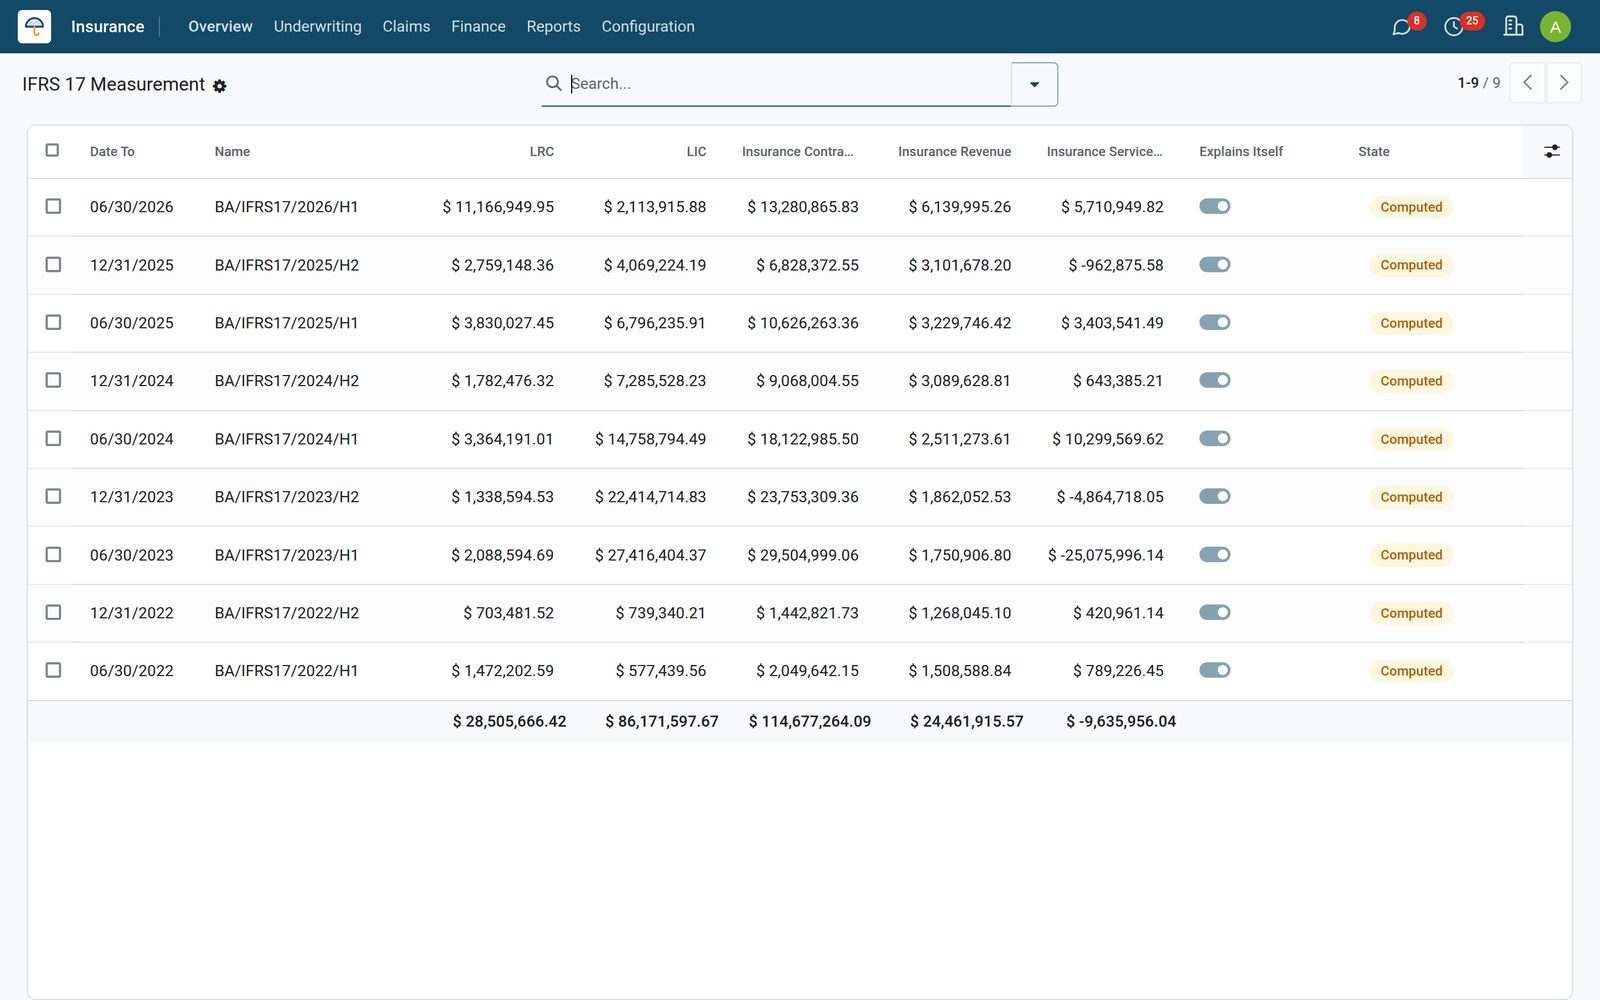Select the BA/IFRS17/2025/H2 row checkbox

pyautogui.click(x=54, y=264)
